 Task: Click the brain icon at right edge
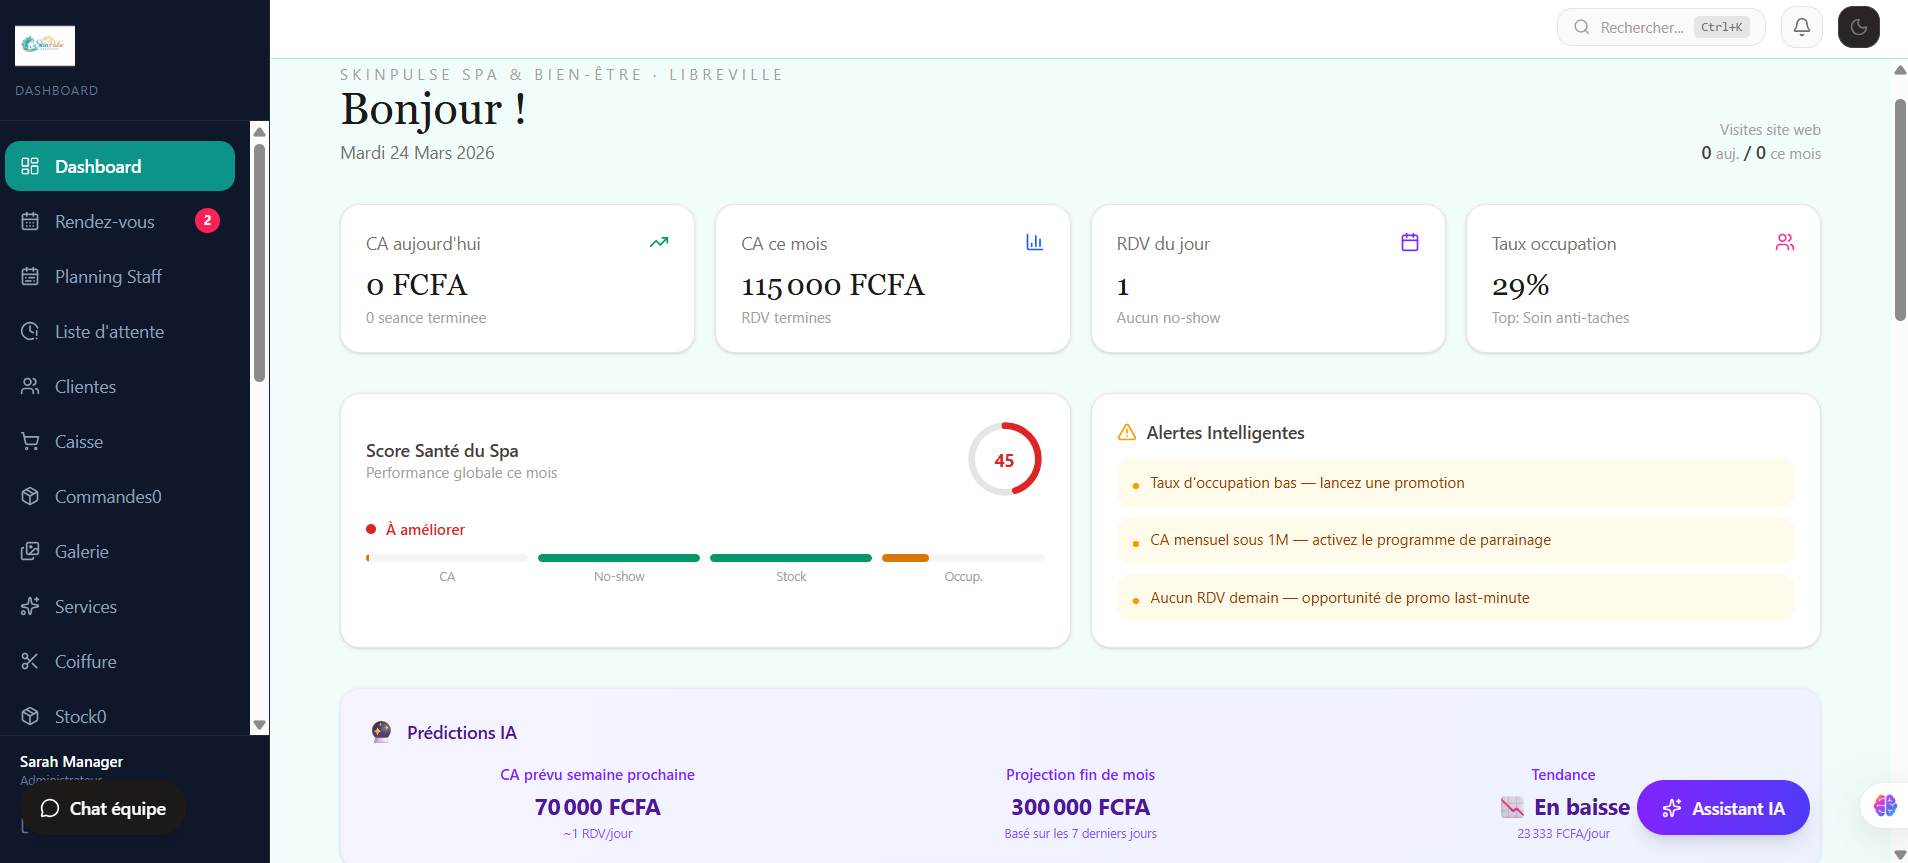[x=1884, y=806]
